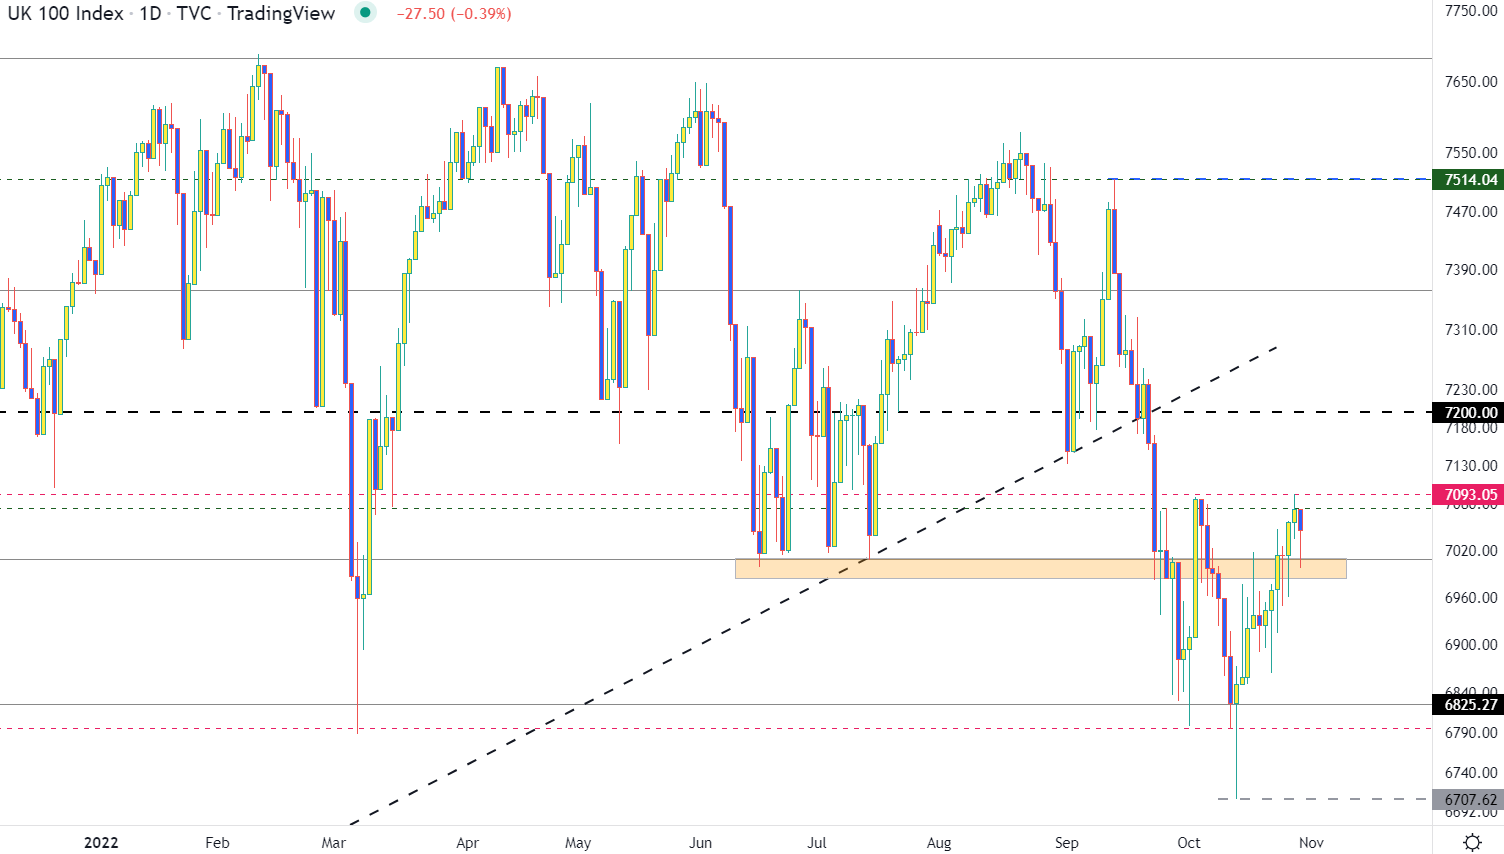Click the Oct label on time axis
The height and width of the screenshot is (854, 1504).
[x=1189, y=842]
